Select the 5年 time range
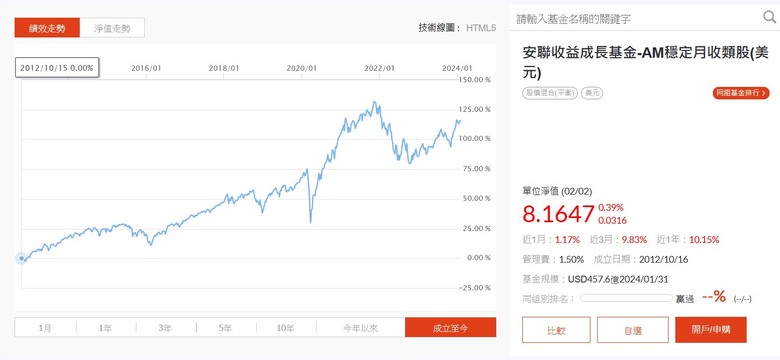This screenshot has width=780, height=360. [226, 328]
